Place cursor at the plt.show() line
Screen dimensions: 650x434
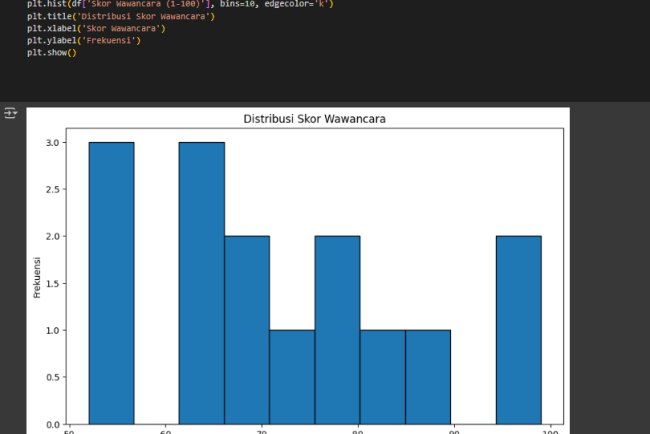pyautogui.click(x=52, y=53)
